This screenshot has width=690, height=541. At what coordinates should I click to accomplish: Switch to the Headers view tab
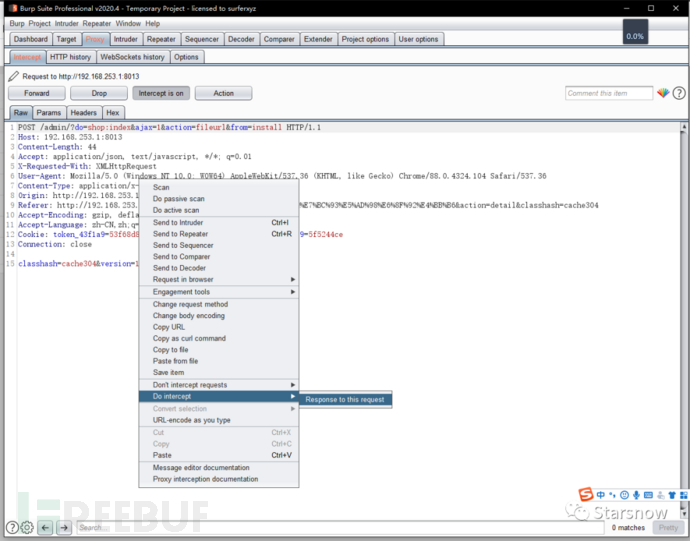(x=84, y=113)
